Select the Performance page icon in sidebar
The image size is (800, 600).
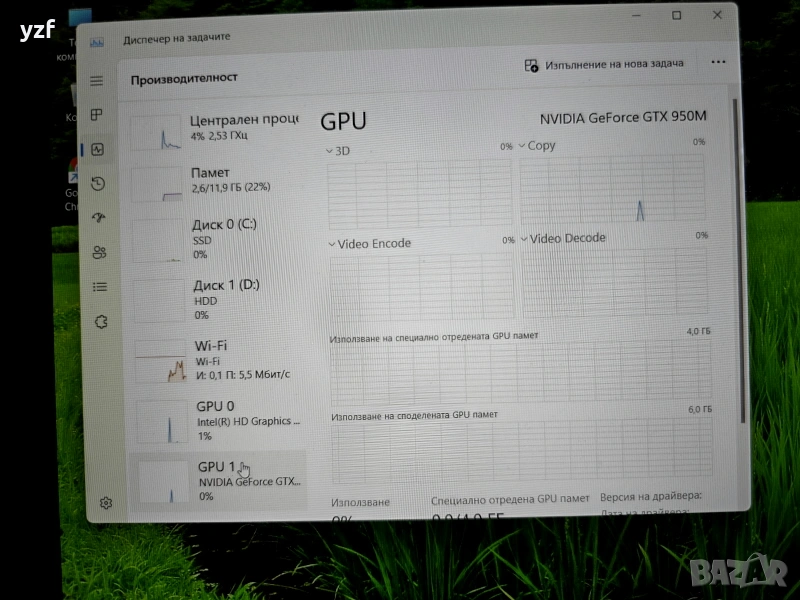pos(97,149)
